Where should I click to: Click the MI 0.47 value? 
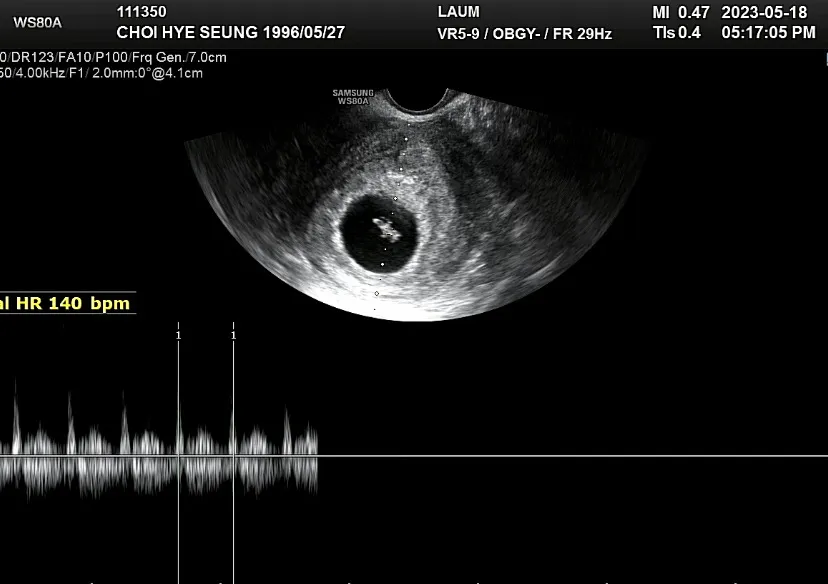681,12
